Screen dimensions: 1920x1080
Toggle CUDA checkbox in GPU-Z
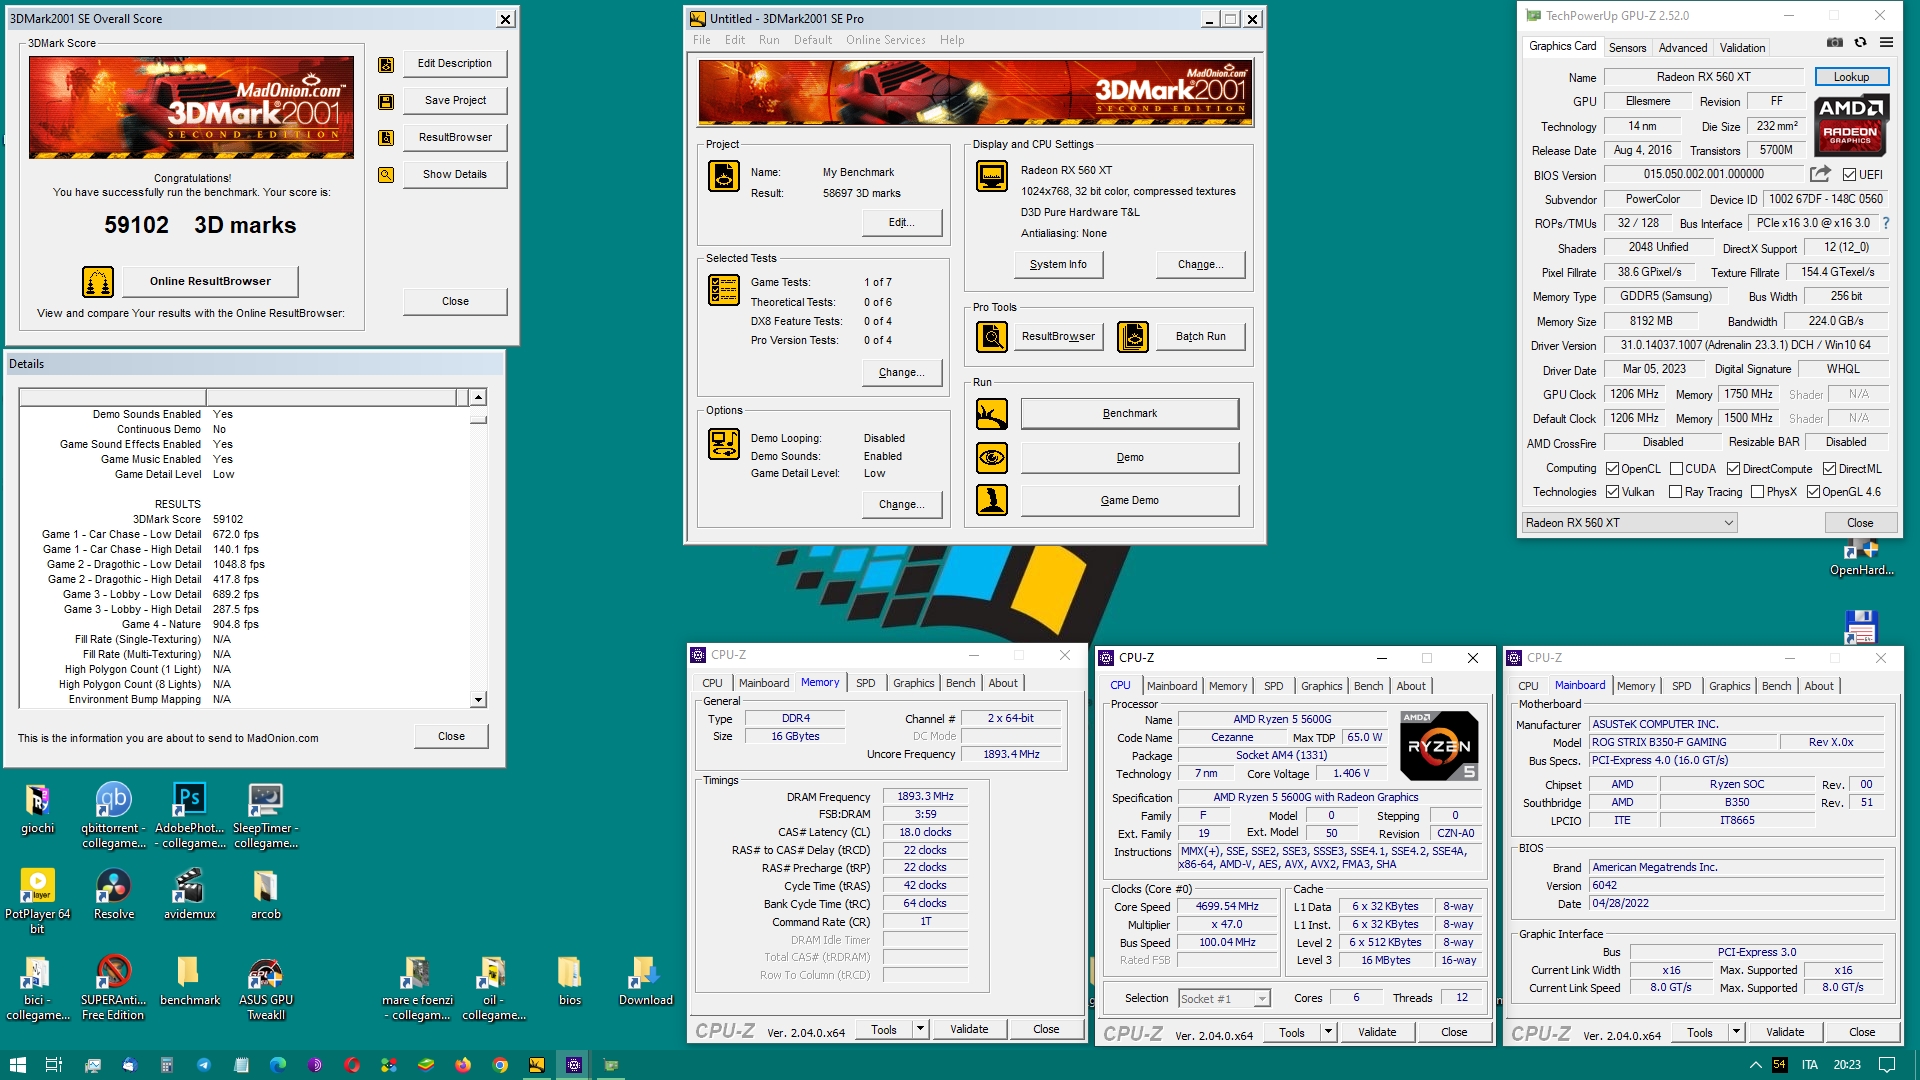tap(1676, 469)
